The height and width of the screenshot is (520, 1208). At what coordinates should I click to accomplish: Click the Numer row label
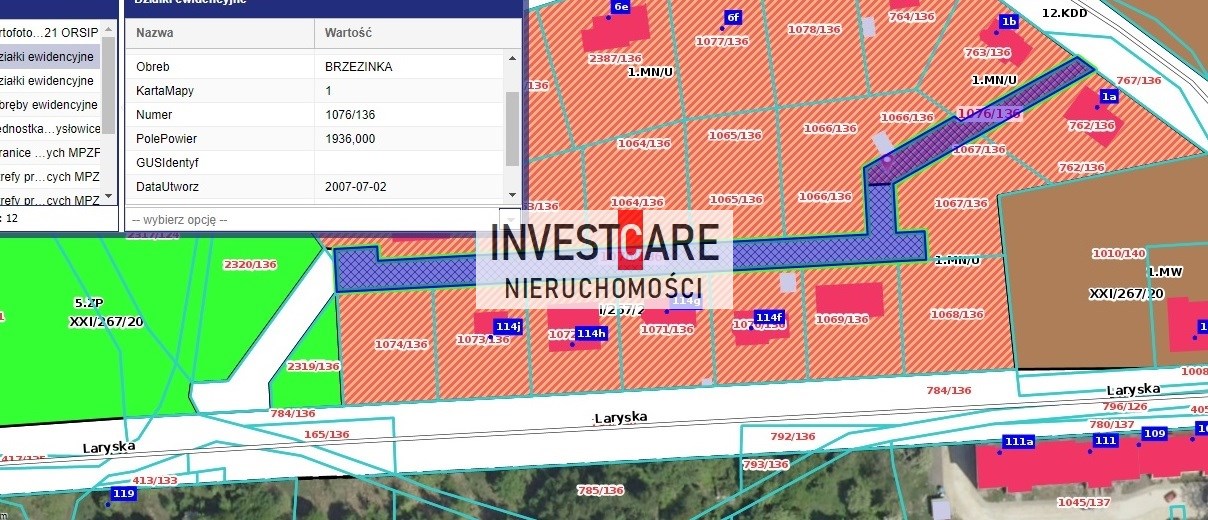[154, 115]
